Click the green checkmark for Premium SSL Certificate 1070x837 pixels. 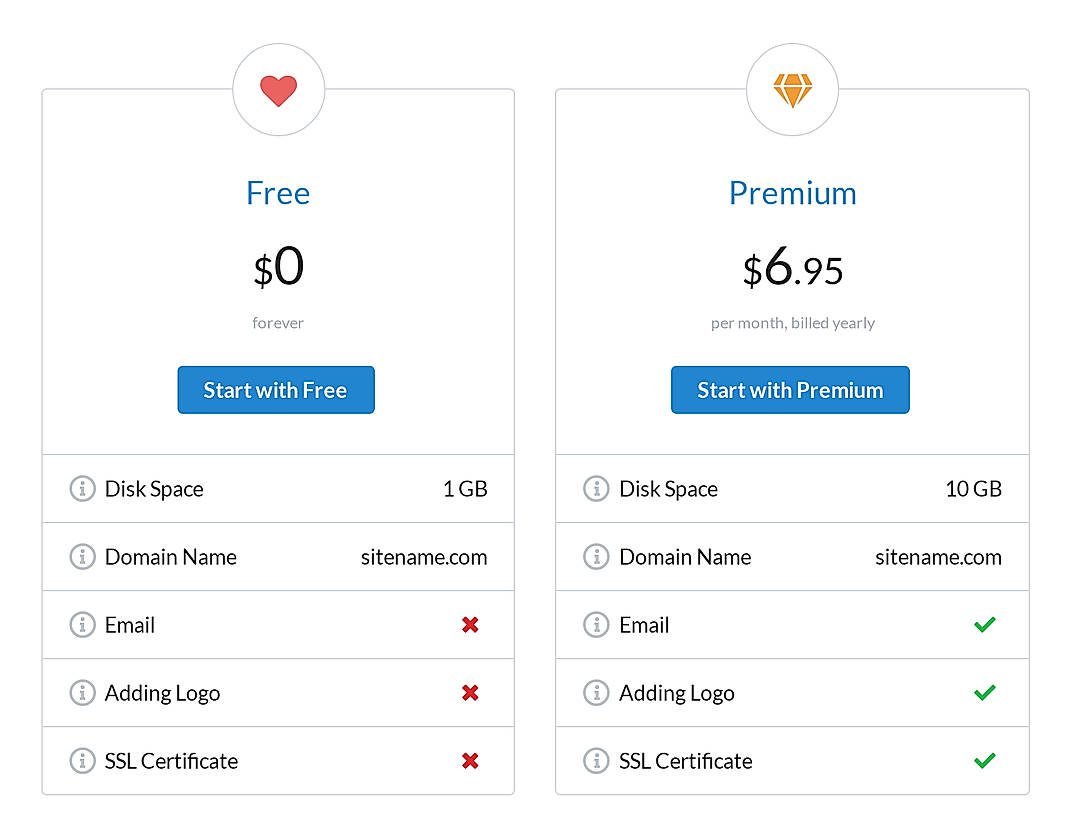coord(984,760)
